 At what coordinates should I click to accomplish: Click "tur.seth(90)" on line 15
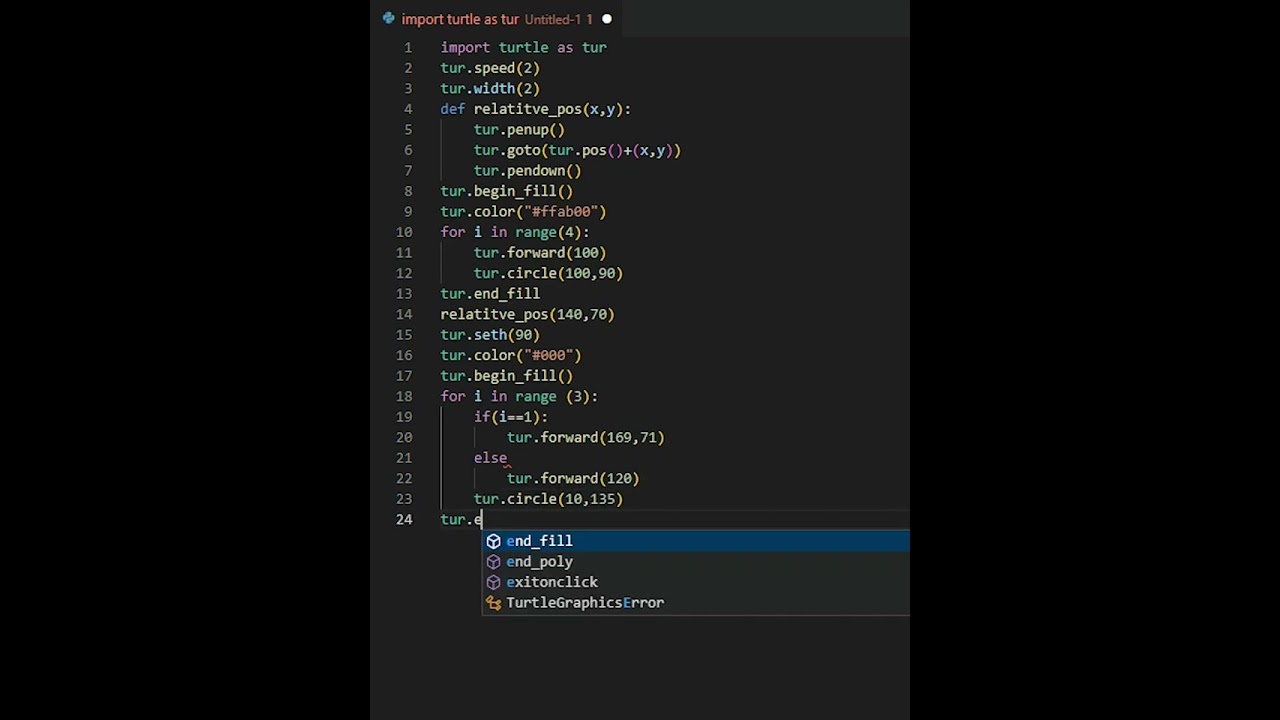(x=490, y=335)
